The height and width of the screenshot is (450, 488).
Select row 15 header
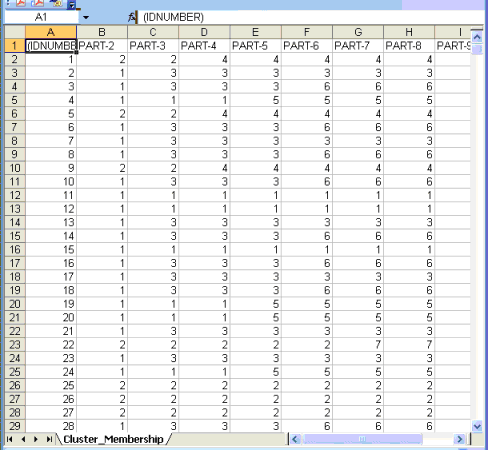click(x=15, y=236)
